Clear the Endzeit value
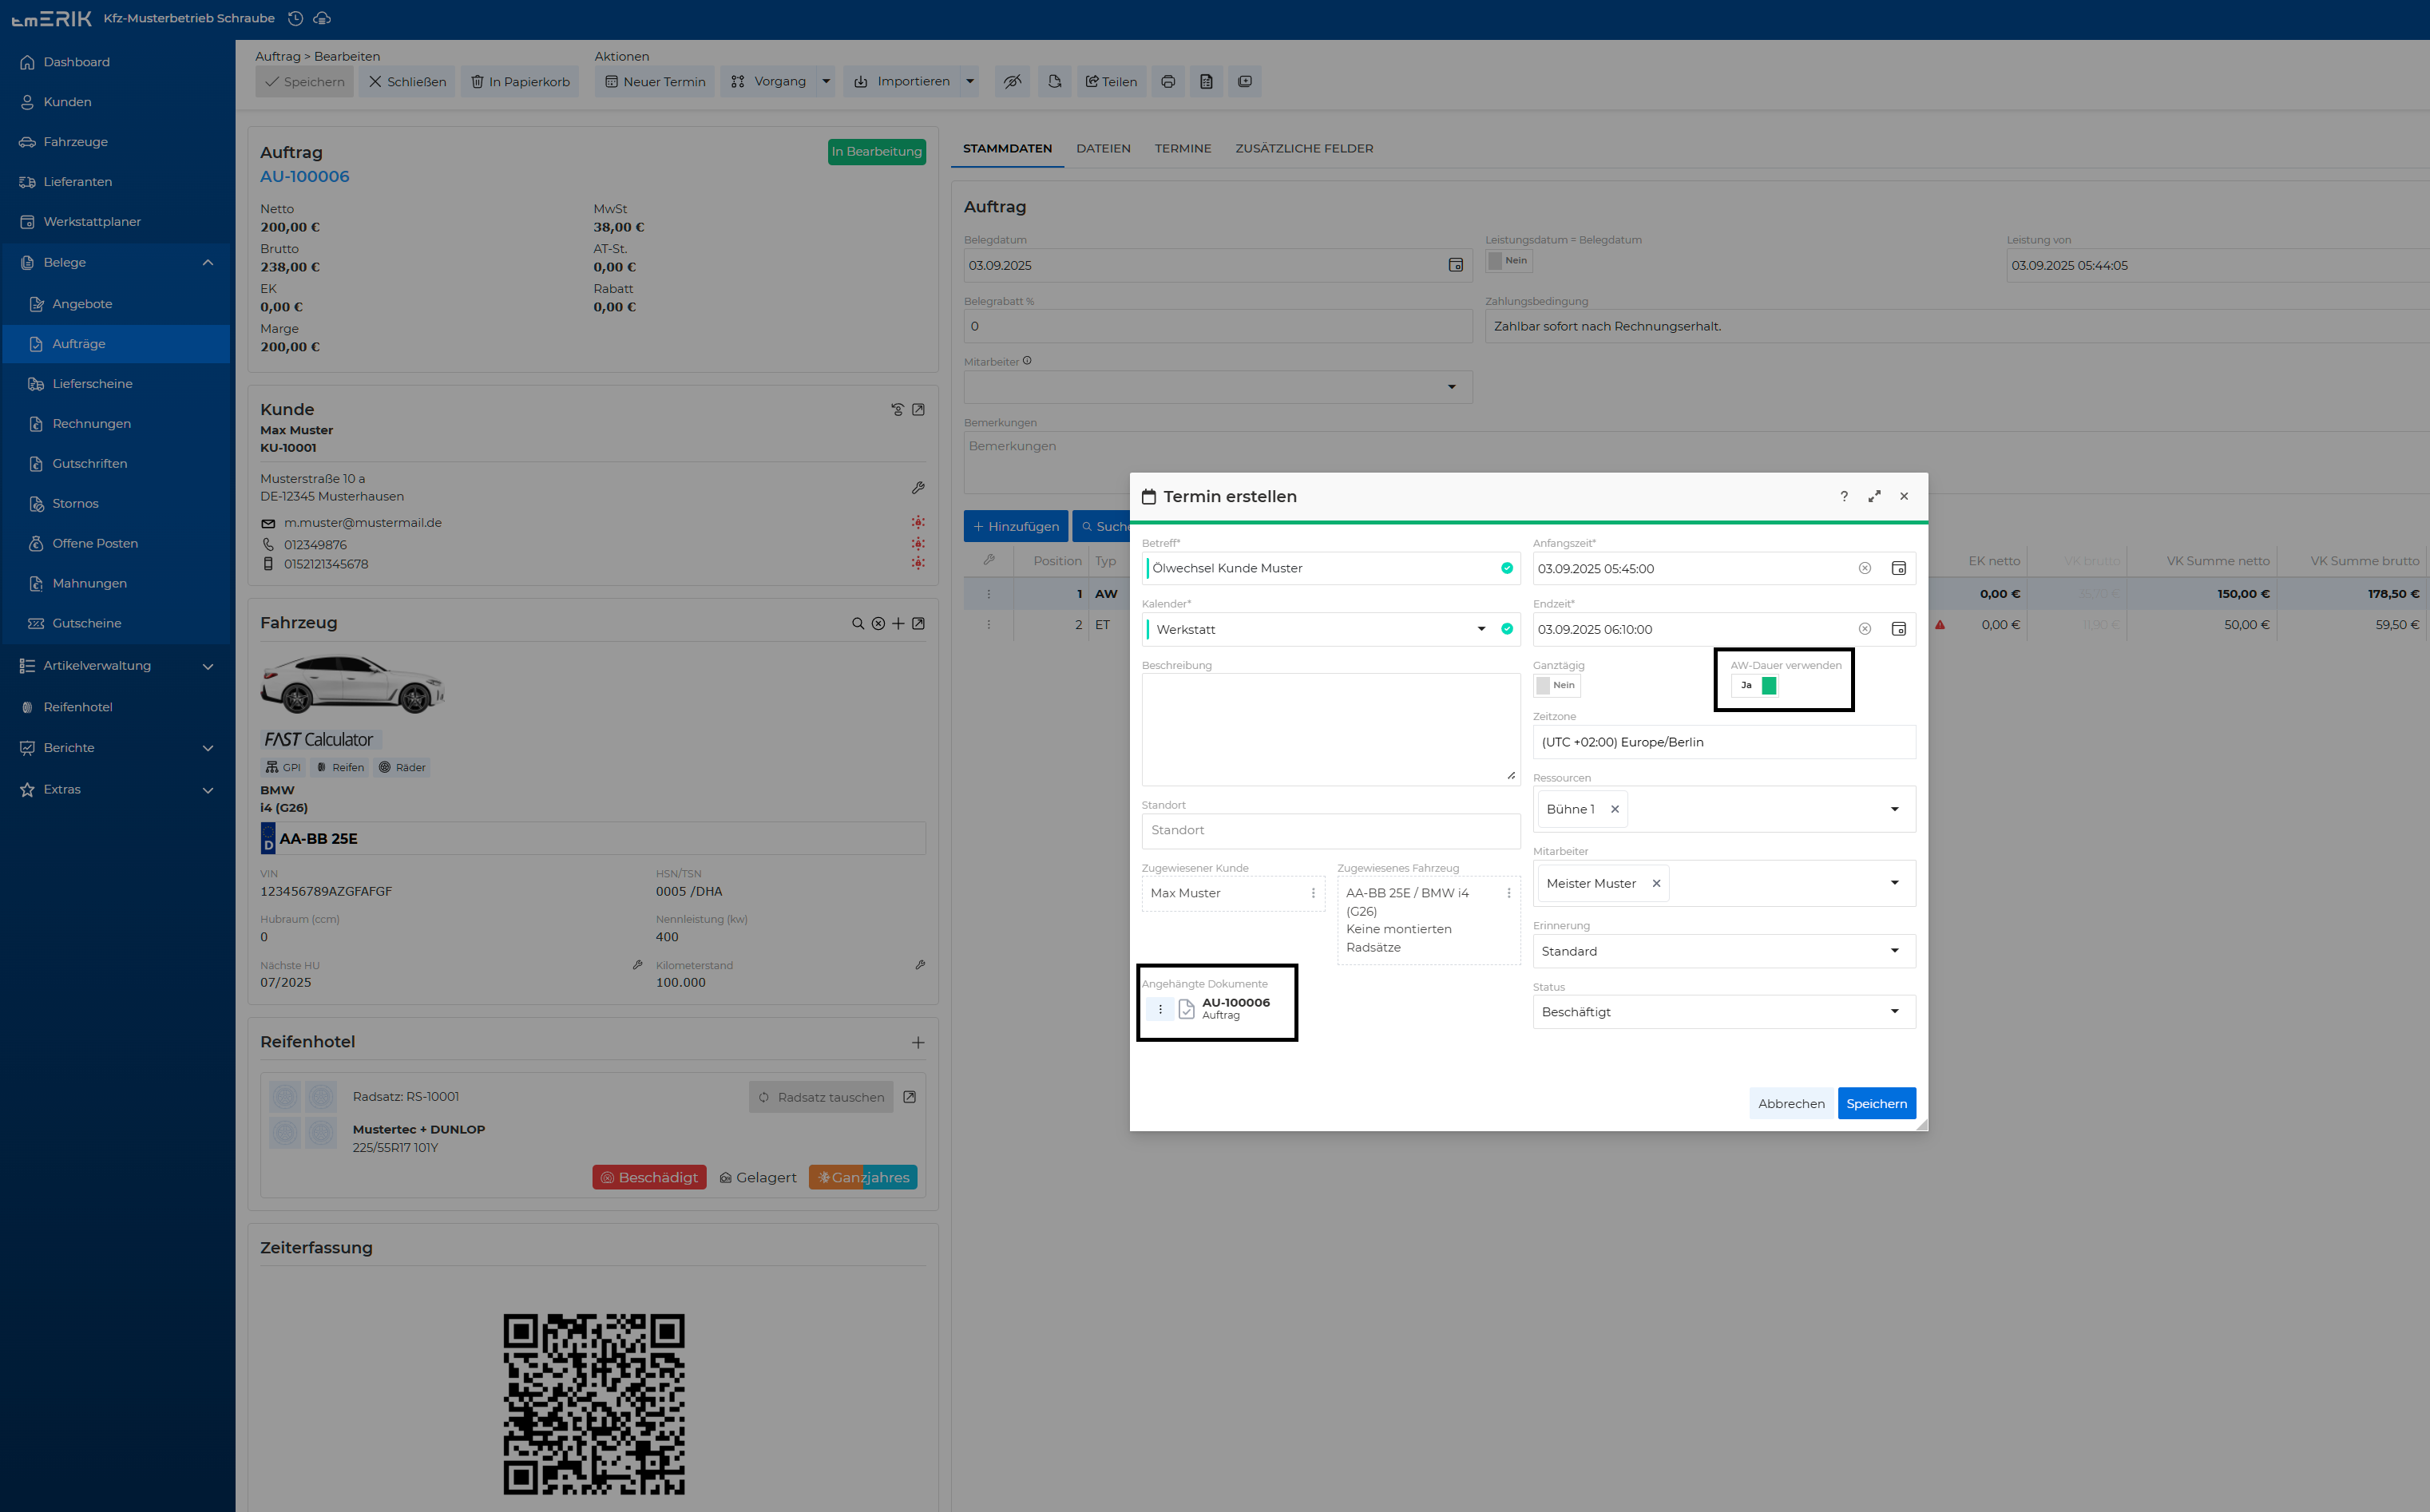The image size is (2430, 1512). click(x=1864, y=629)
